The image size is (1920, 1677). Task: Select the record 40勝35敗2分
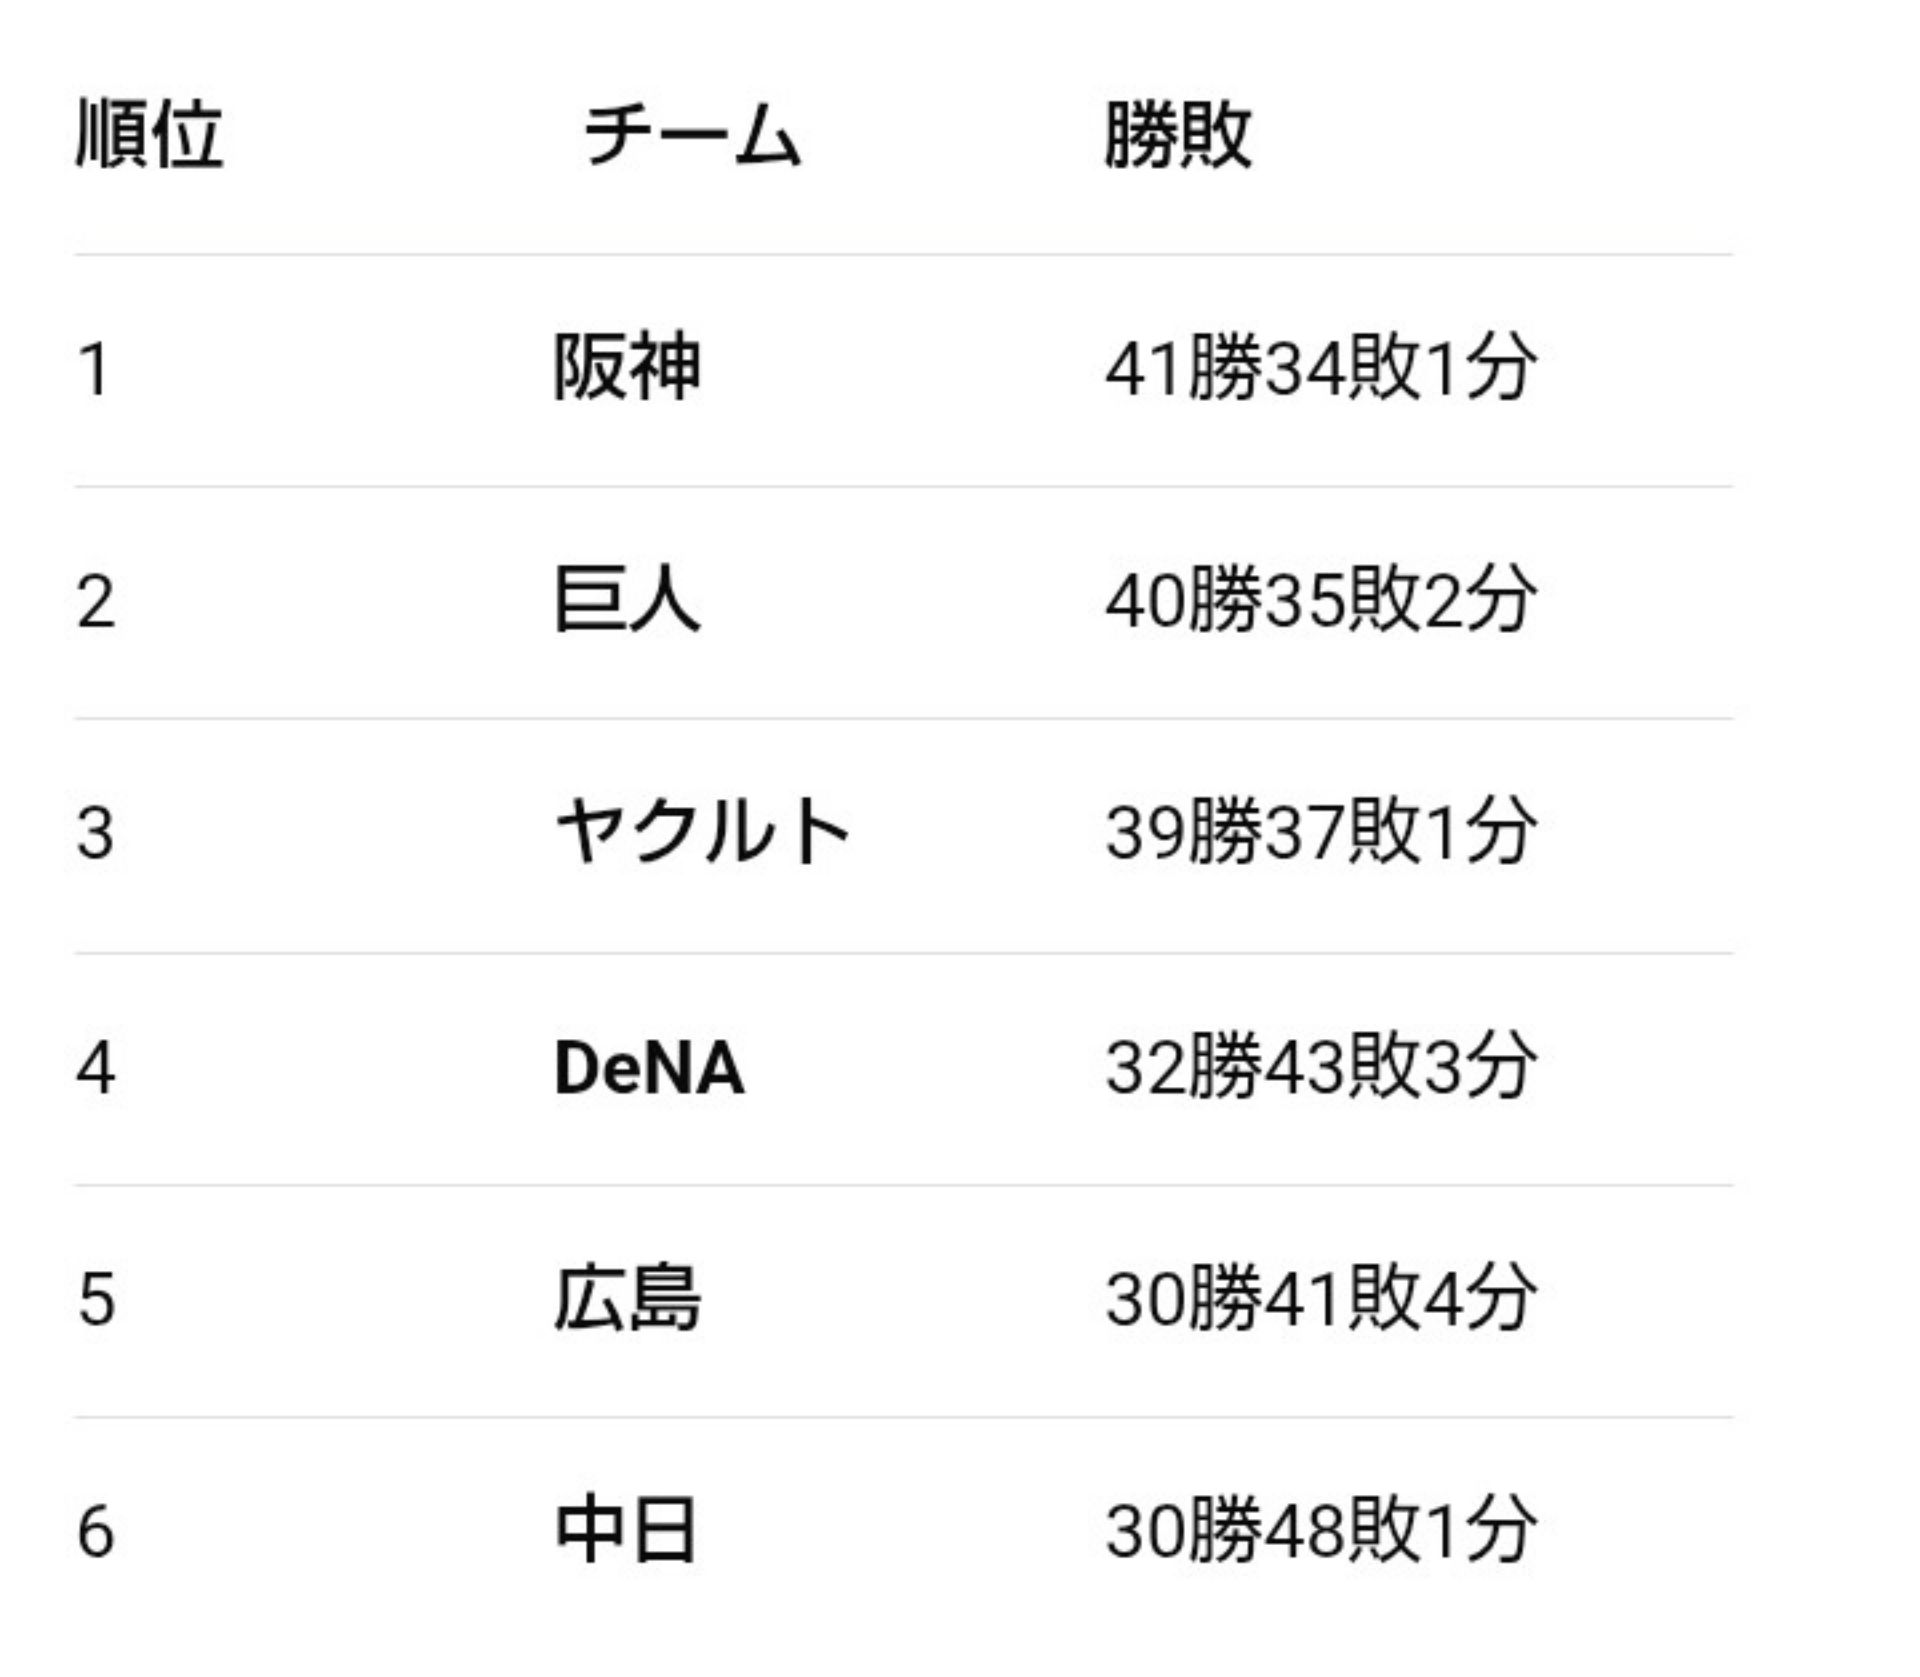[1320, 599]
